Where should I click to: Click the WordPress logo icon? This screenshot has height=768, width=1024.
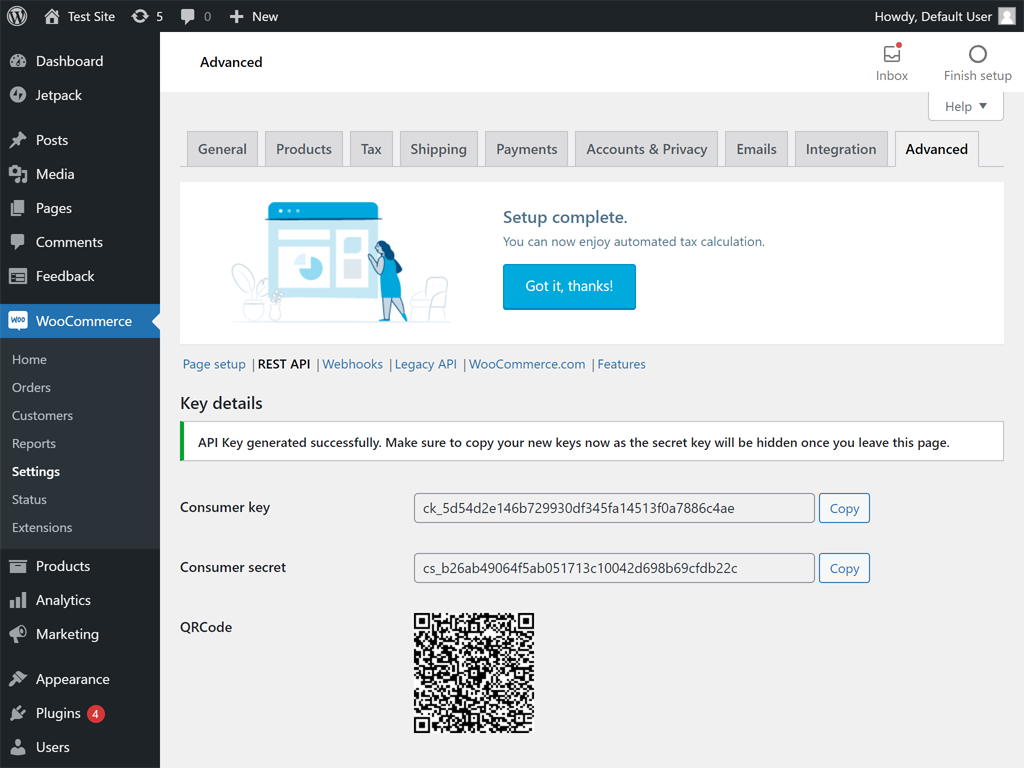16,16
